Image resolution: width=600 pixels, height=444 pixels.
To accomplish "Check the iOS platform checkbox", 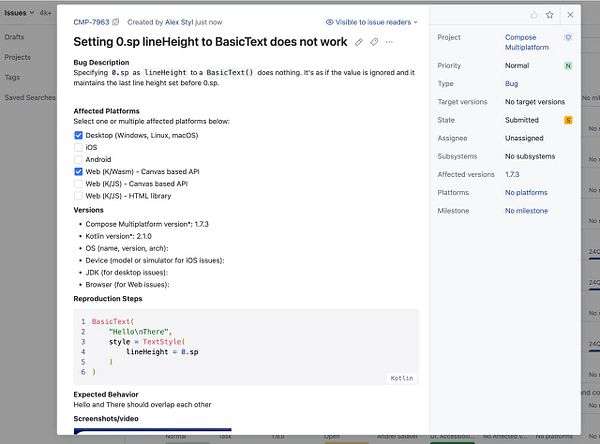I will coord(78,147).
